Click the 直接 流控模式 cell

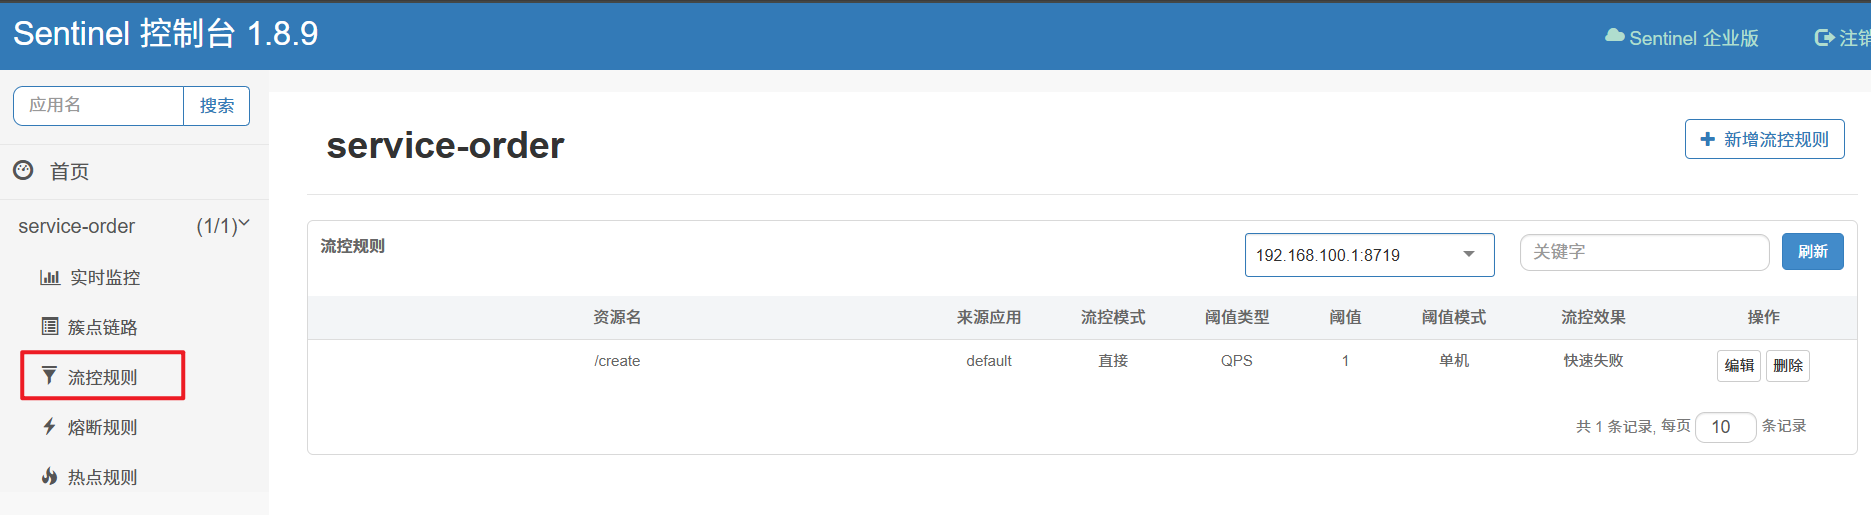point(1113,361)
